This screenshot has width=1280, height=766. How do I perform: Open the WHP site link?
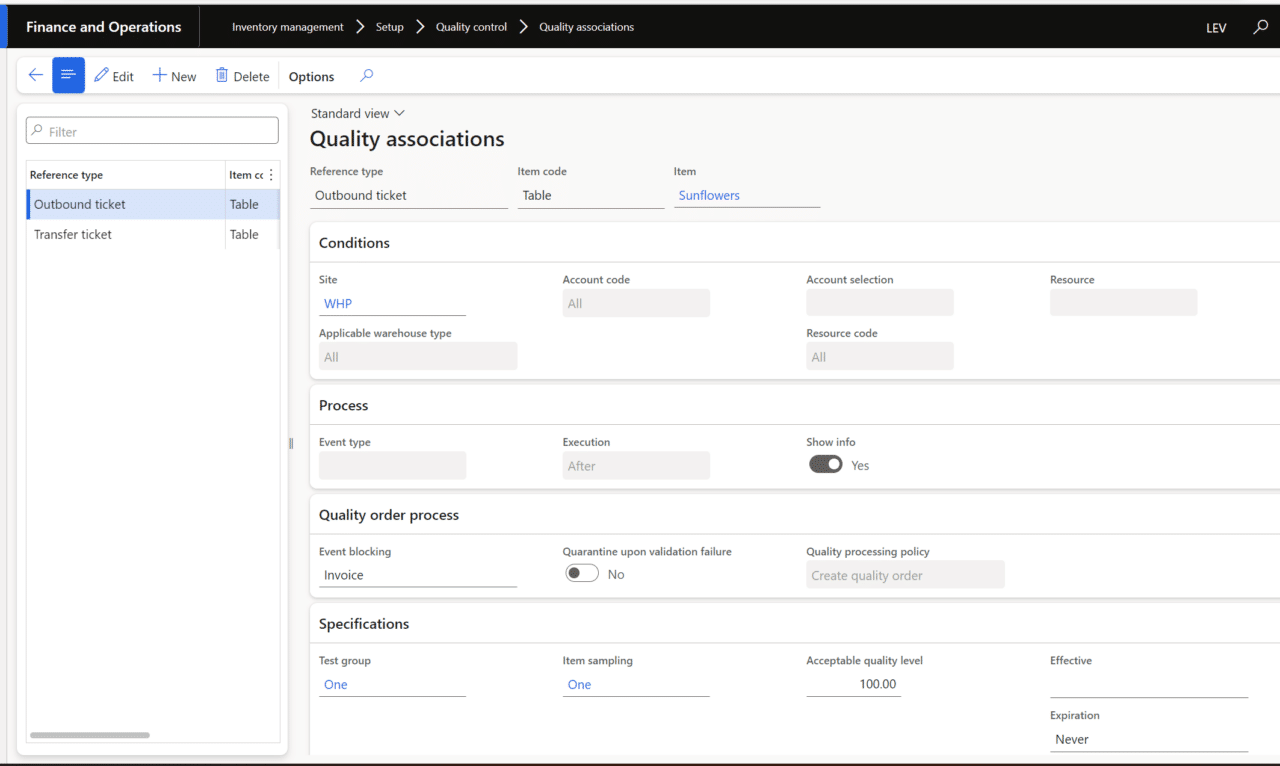click(338, 304)
